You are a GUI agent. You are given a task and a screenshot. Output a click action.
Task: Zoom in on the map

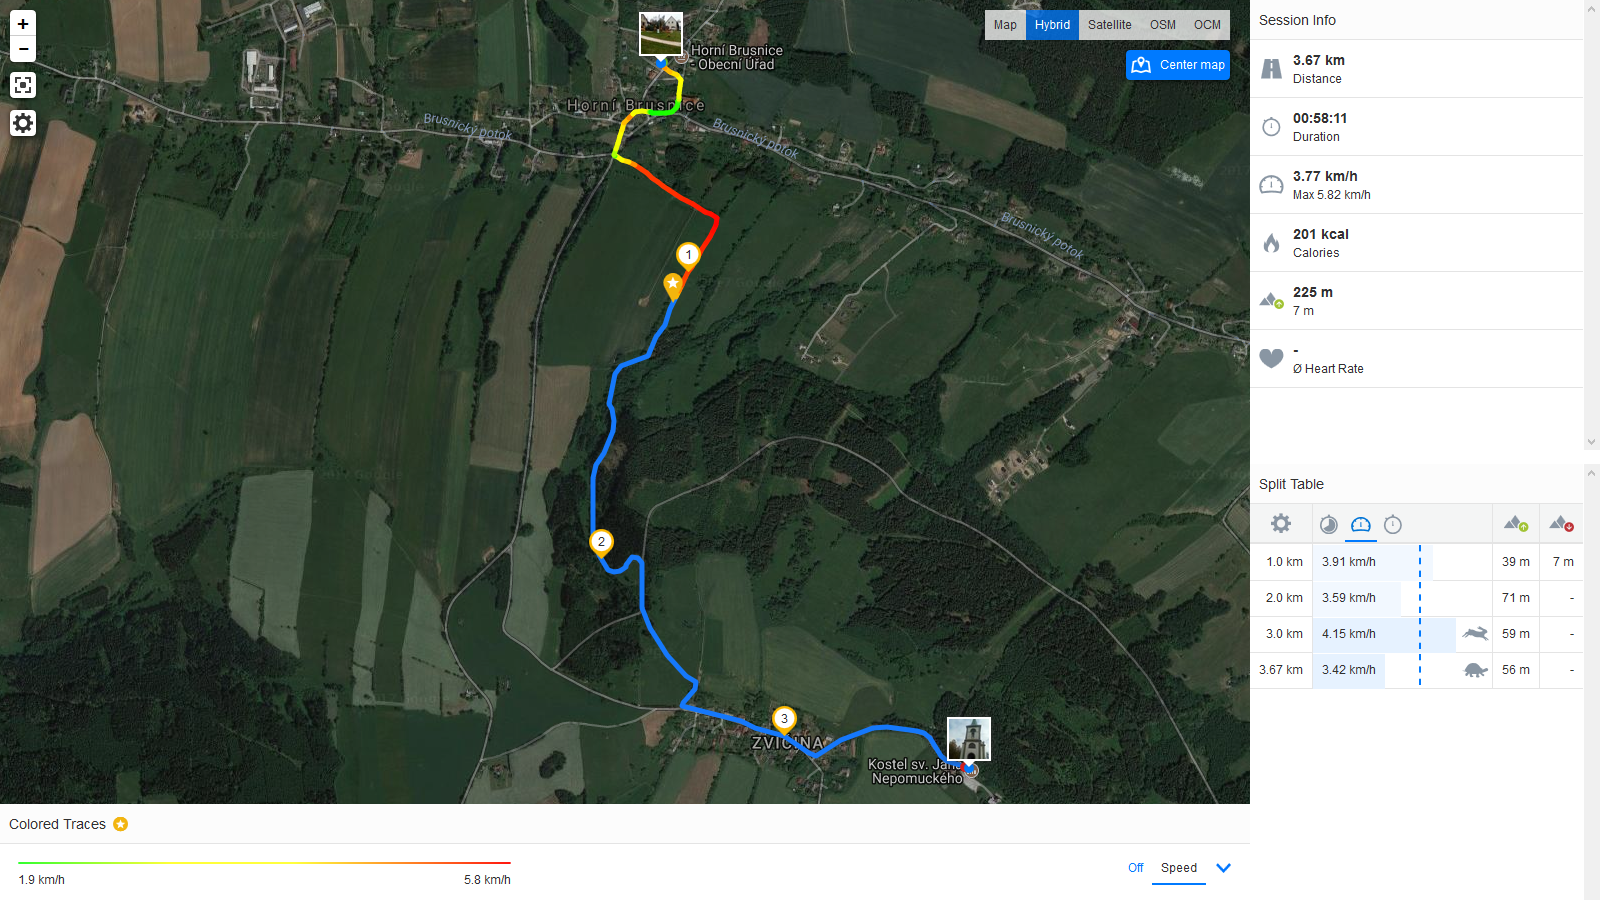[x=23, y=23]
